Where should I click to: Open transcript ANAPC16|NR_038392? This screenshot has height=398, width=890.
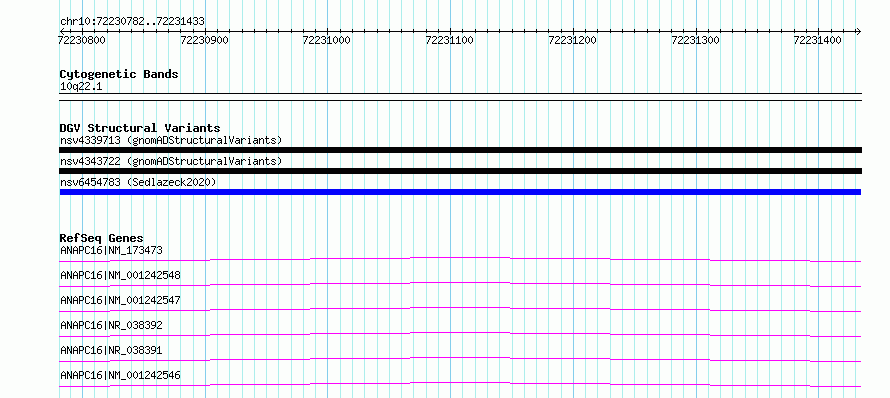[x=112, y=325]
